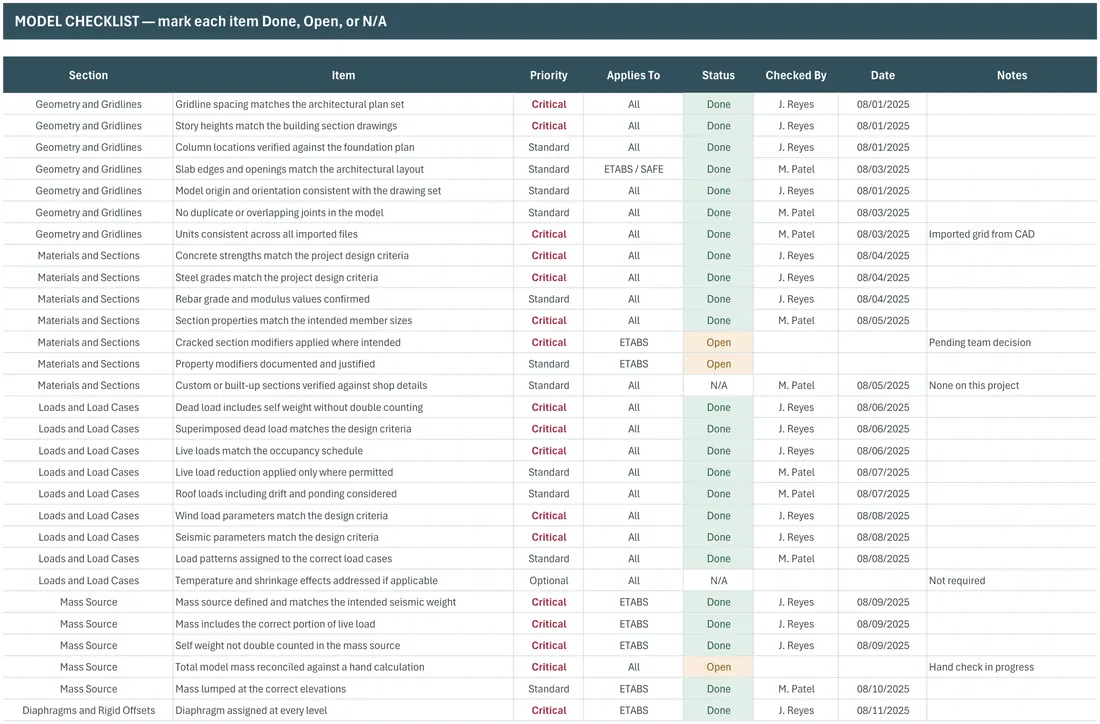Select the Notes column header
Screen dimensions: 1100x724
point(1012,75)
